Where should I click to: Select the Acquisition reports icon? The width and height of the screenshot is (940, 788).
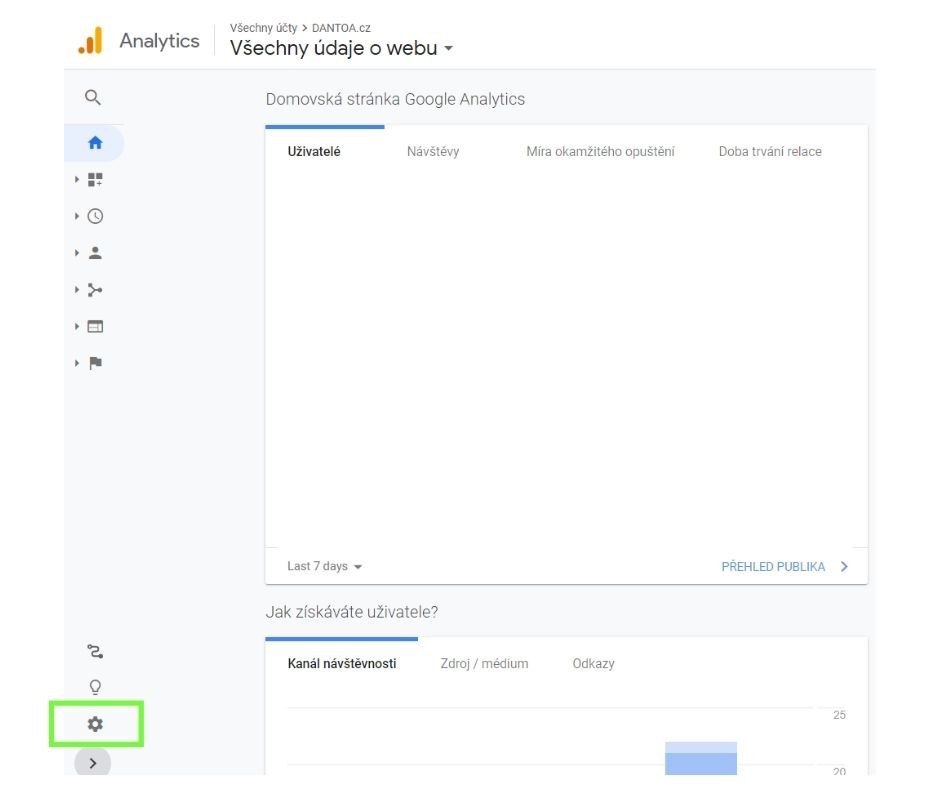pos(93,289)
